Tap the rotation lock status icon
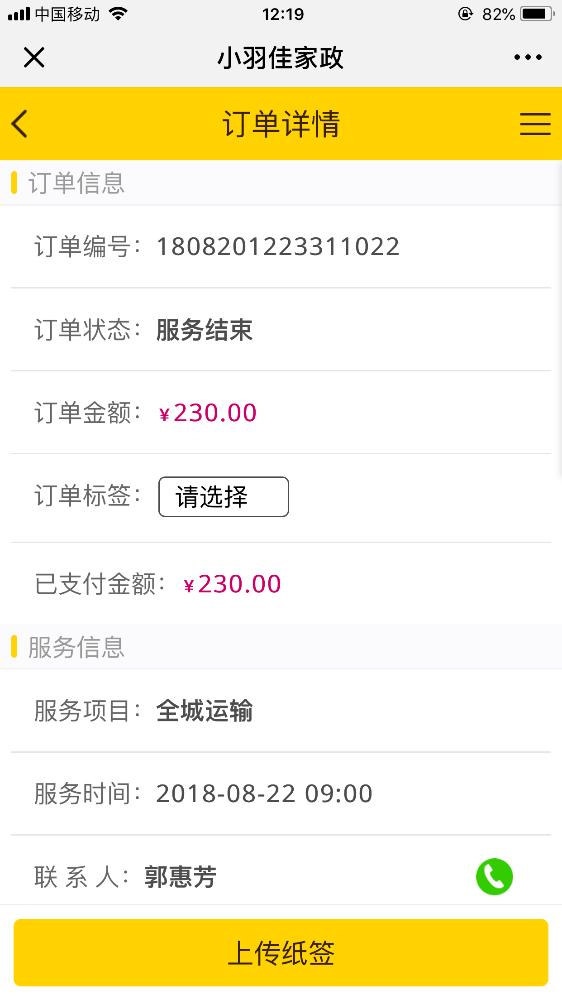The image size is (562, 1000). [x=466, y=13]
